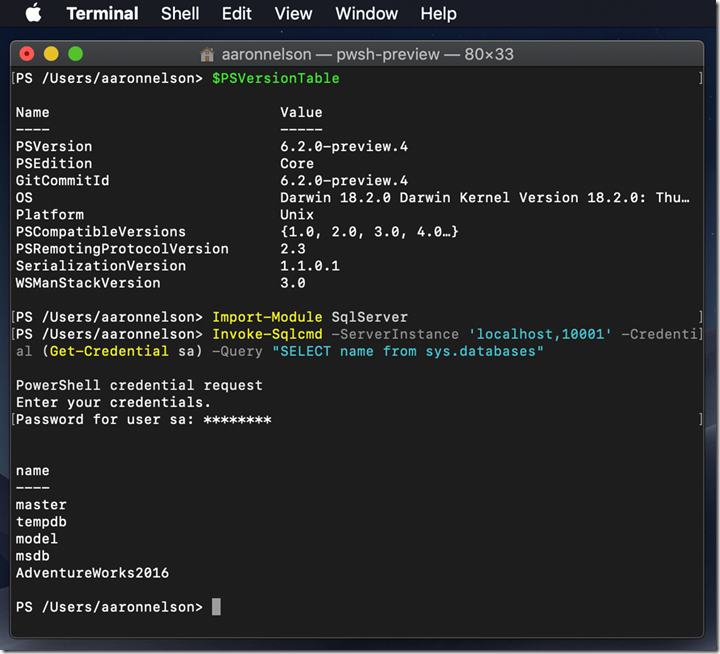Open the Apple menu
This screenshot has width=720, height=654.
34,13
